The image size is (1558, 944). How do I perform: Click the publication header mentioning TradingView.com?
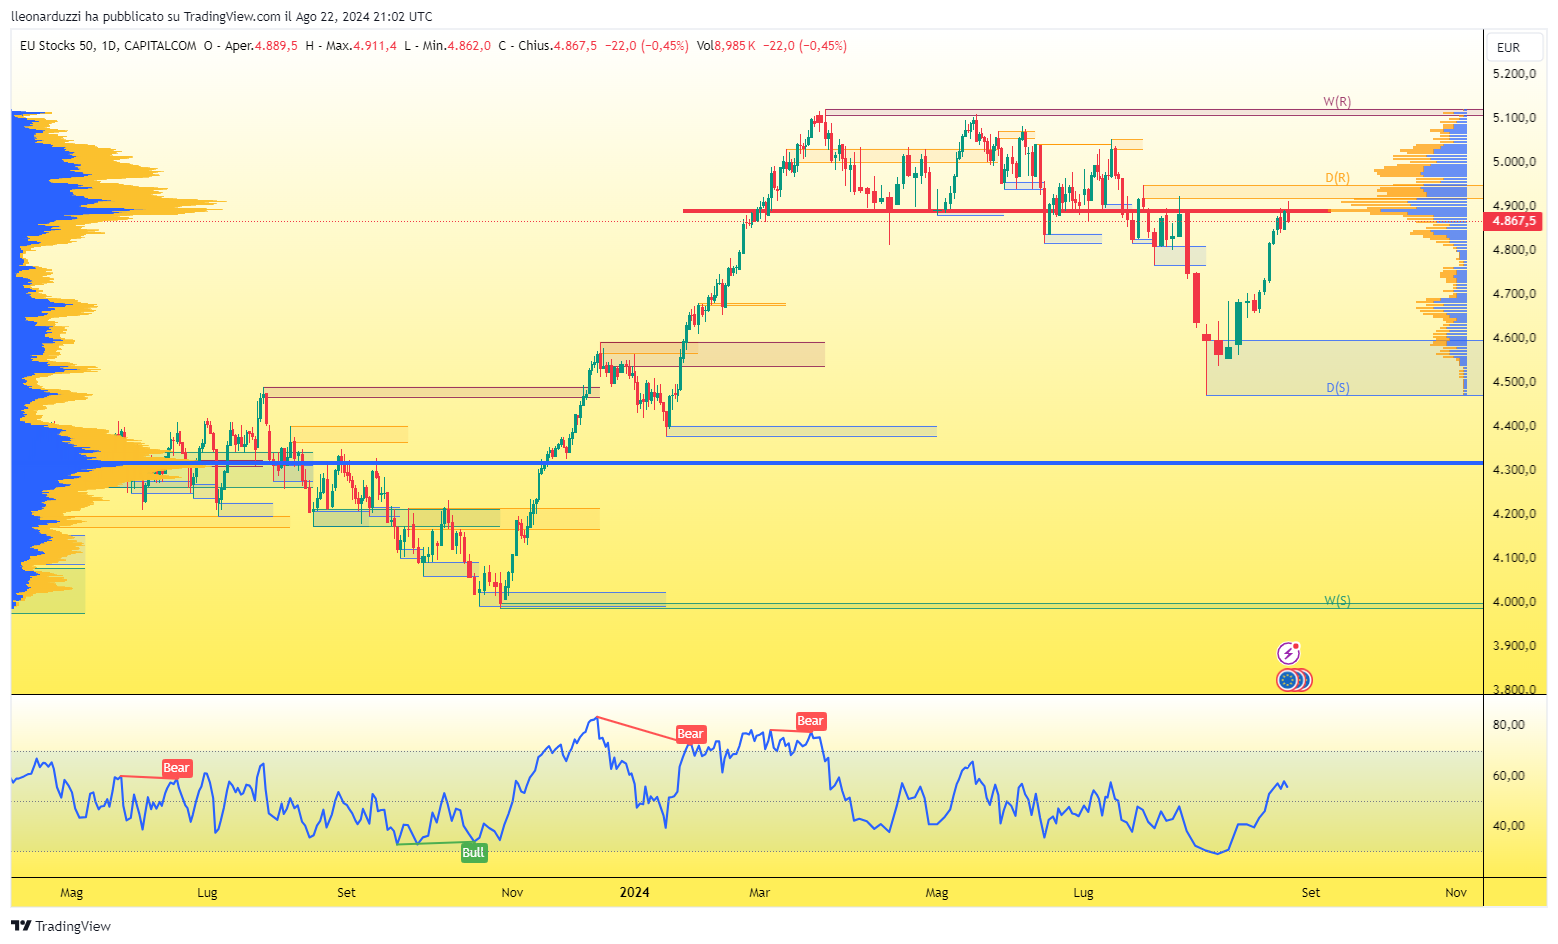point(222,16)
